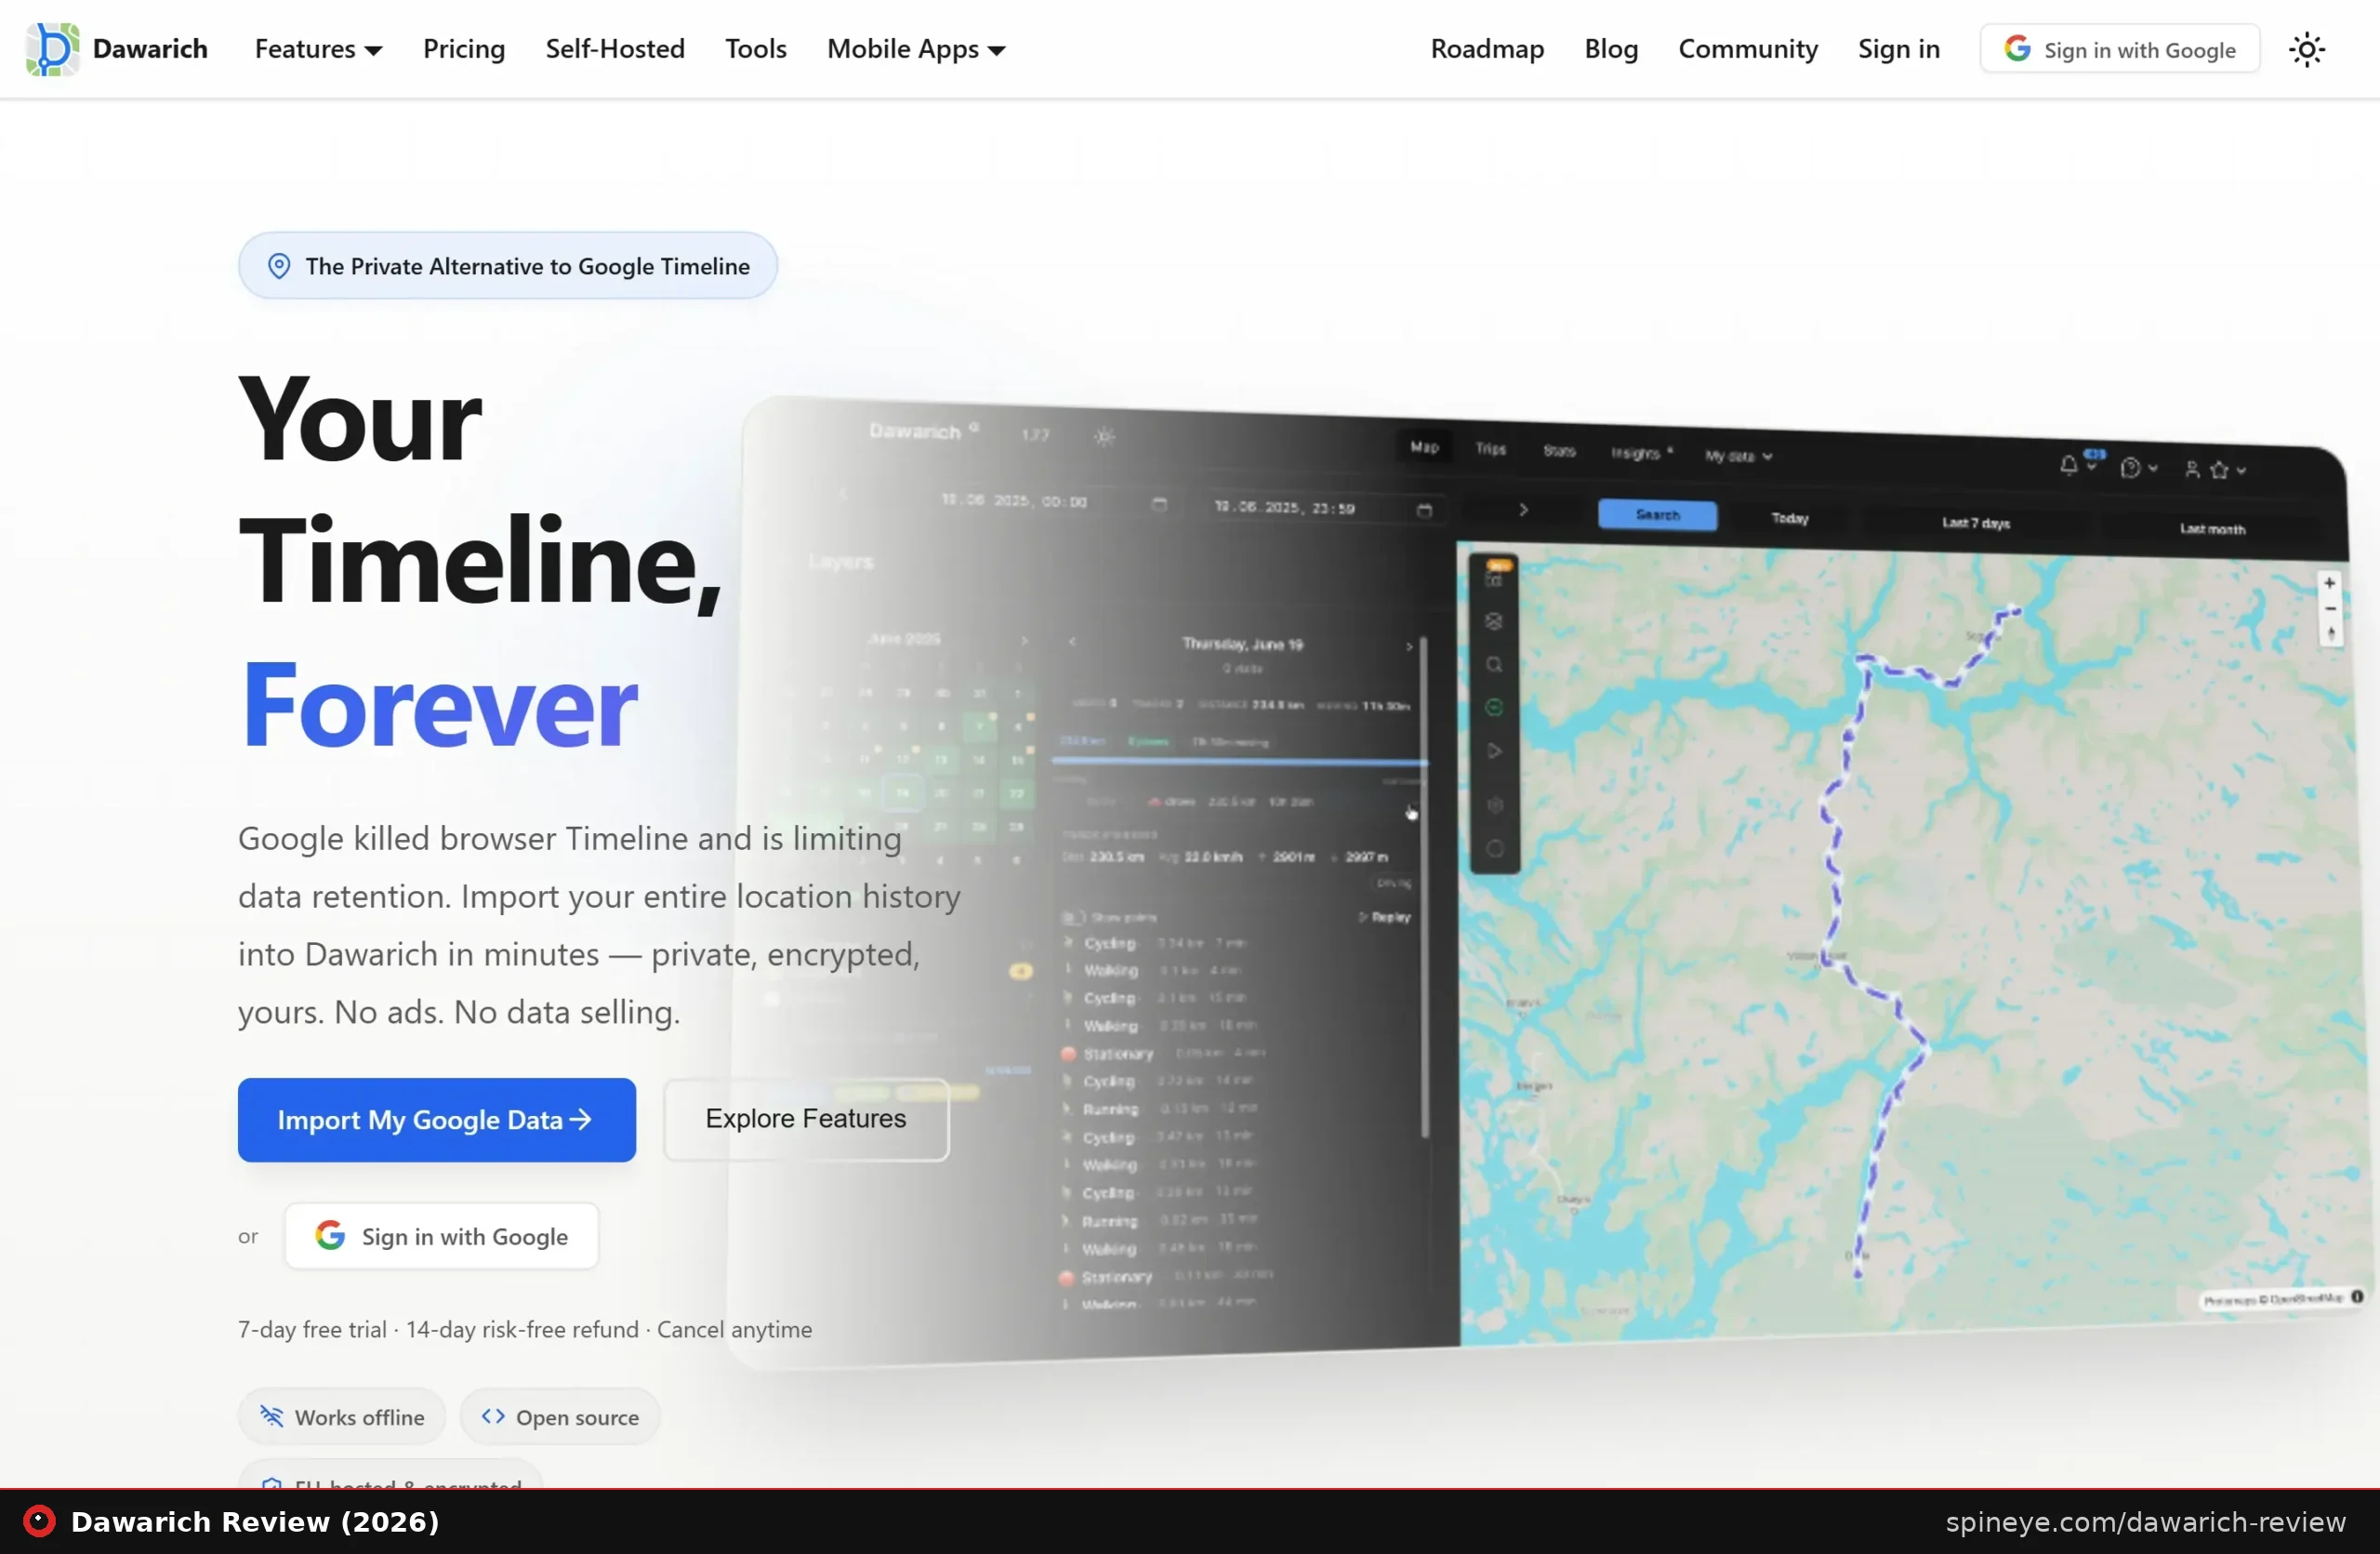Image resolution: width=2380 pixels, height=1554 pixels.
Task: Expand My data dropdown in app preview
Action: 1738,456
